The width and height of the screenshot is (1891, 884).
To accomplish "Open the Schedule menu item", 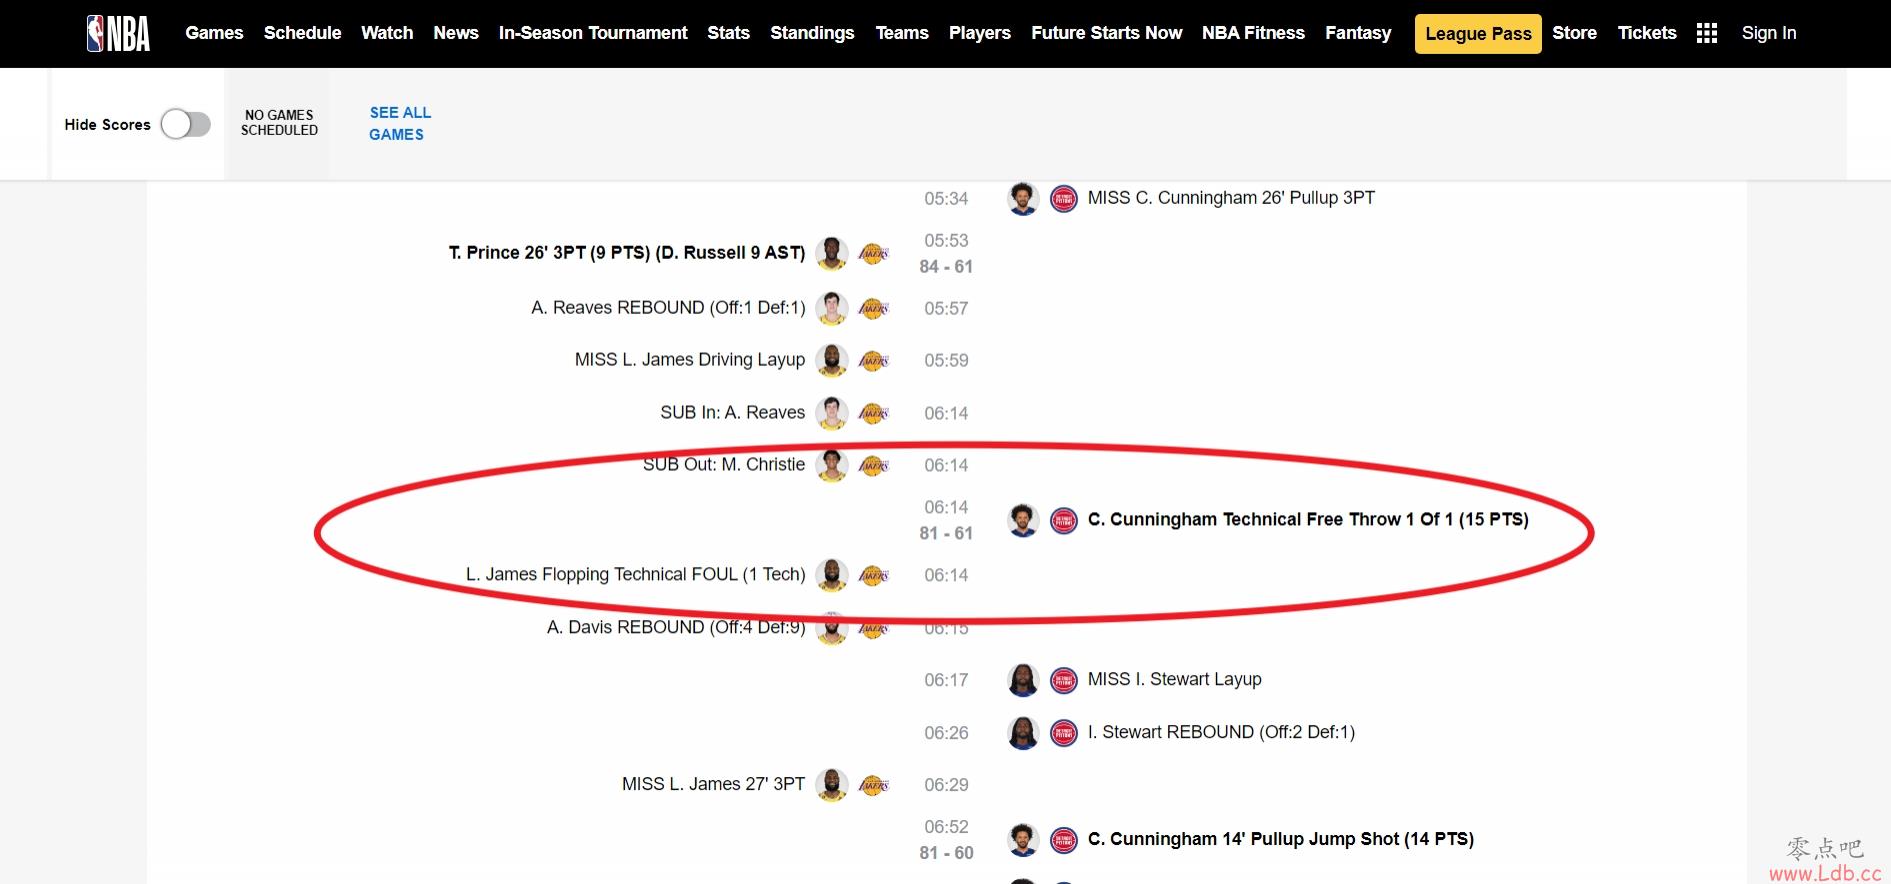I will point(303,33).
